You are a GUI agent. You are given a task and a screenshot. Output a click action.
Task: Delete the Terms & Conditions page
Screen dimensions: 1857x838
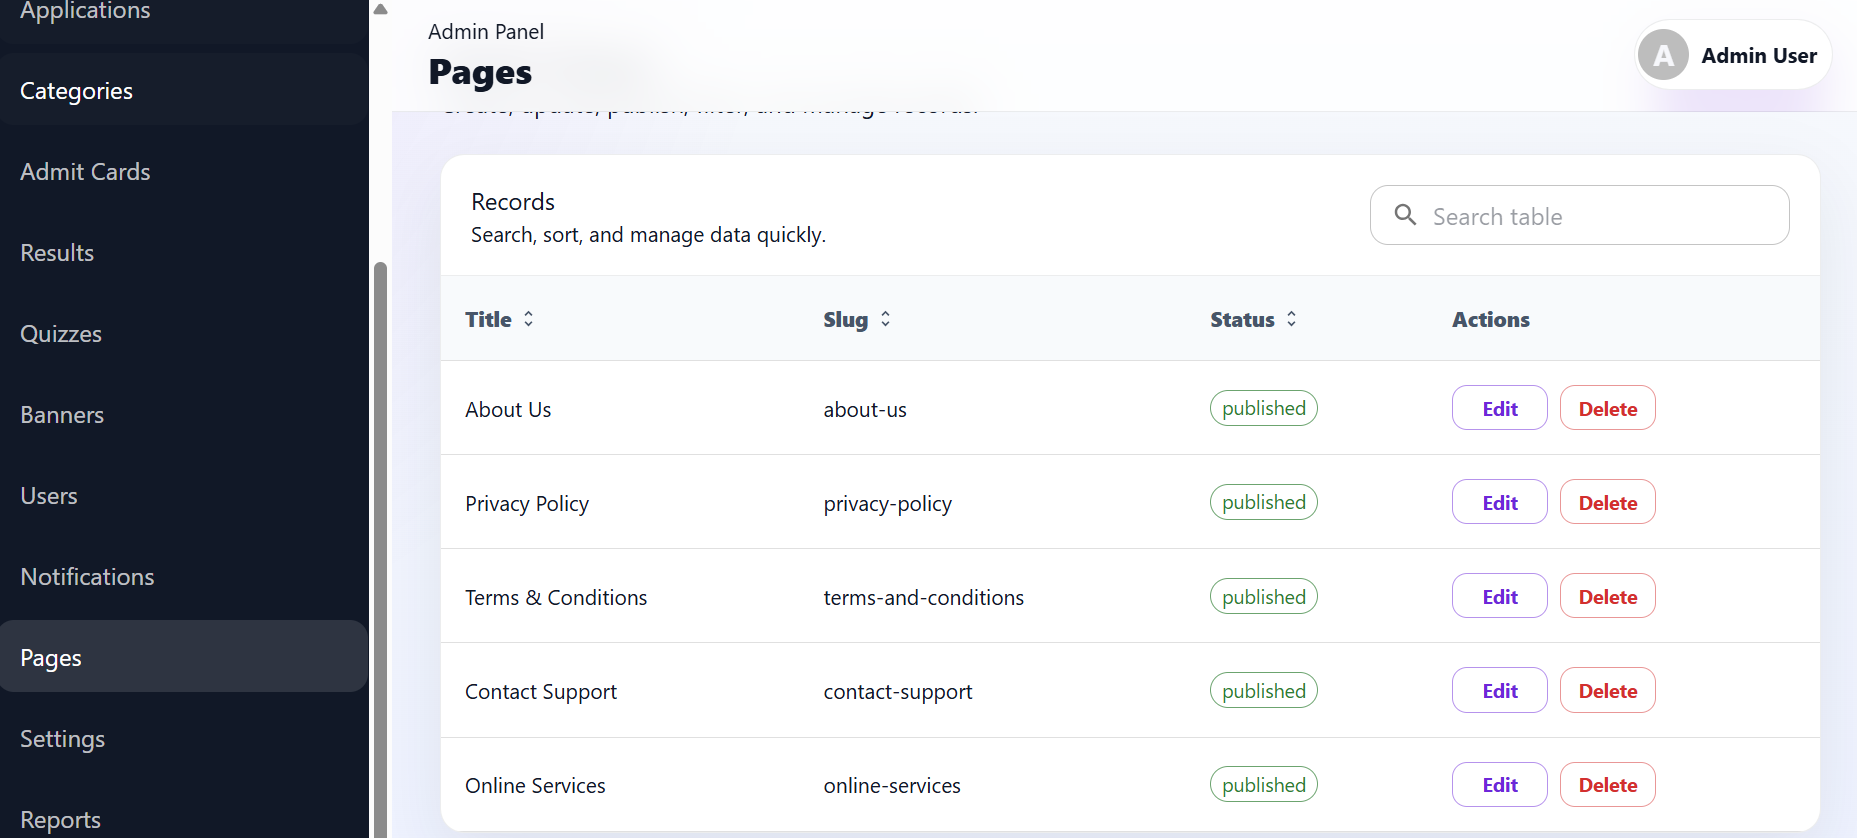[1607, 596]
